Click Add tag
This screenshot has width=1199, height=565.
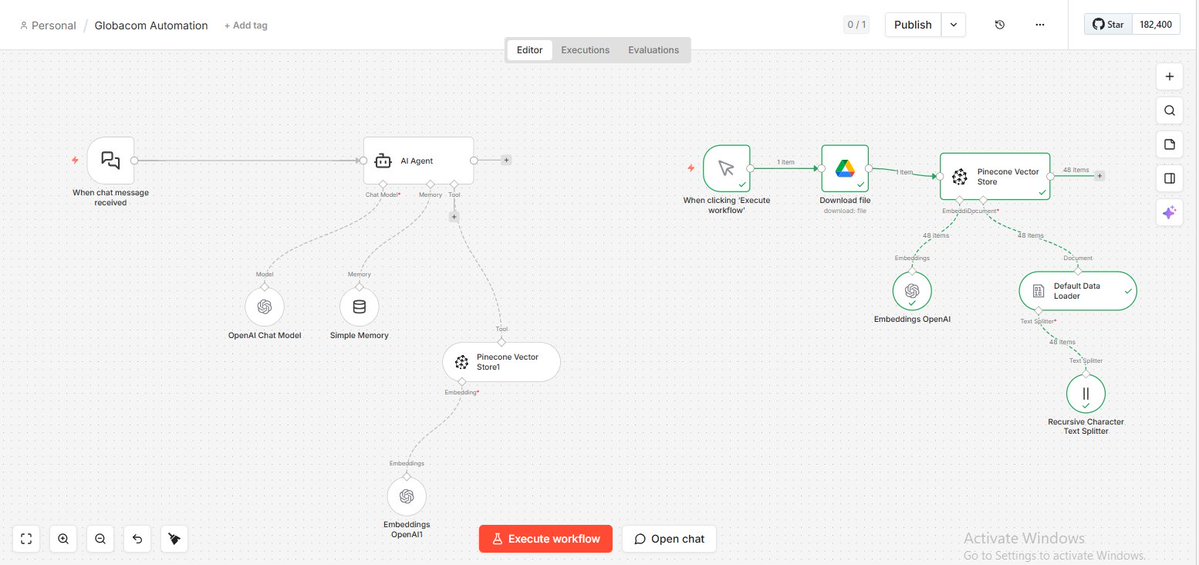point(245,25)
